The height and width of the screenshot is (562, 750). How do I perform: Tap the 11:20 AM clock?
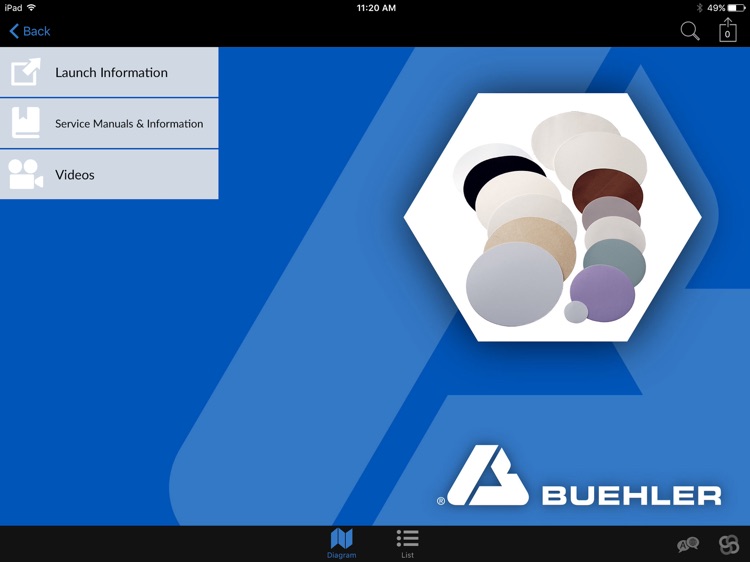click(376, 8)
